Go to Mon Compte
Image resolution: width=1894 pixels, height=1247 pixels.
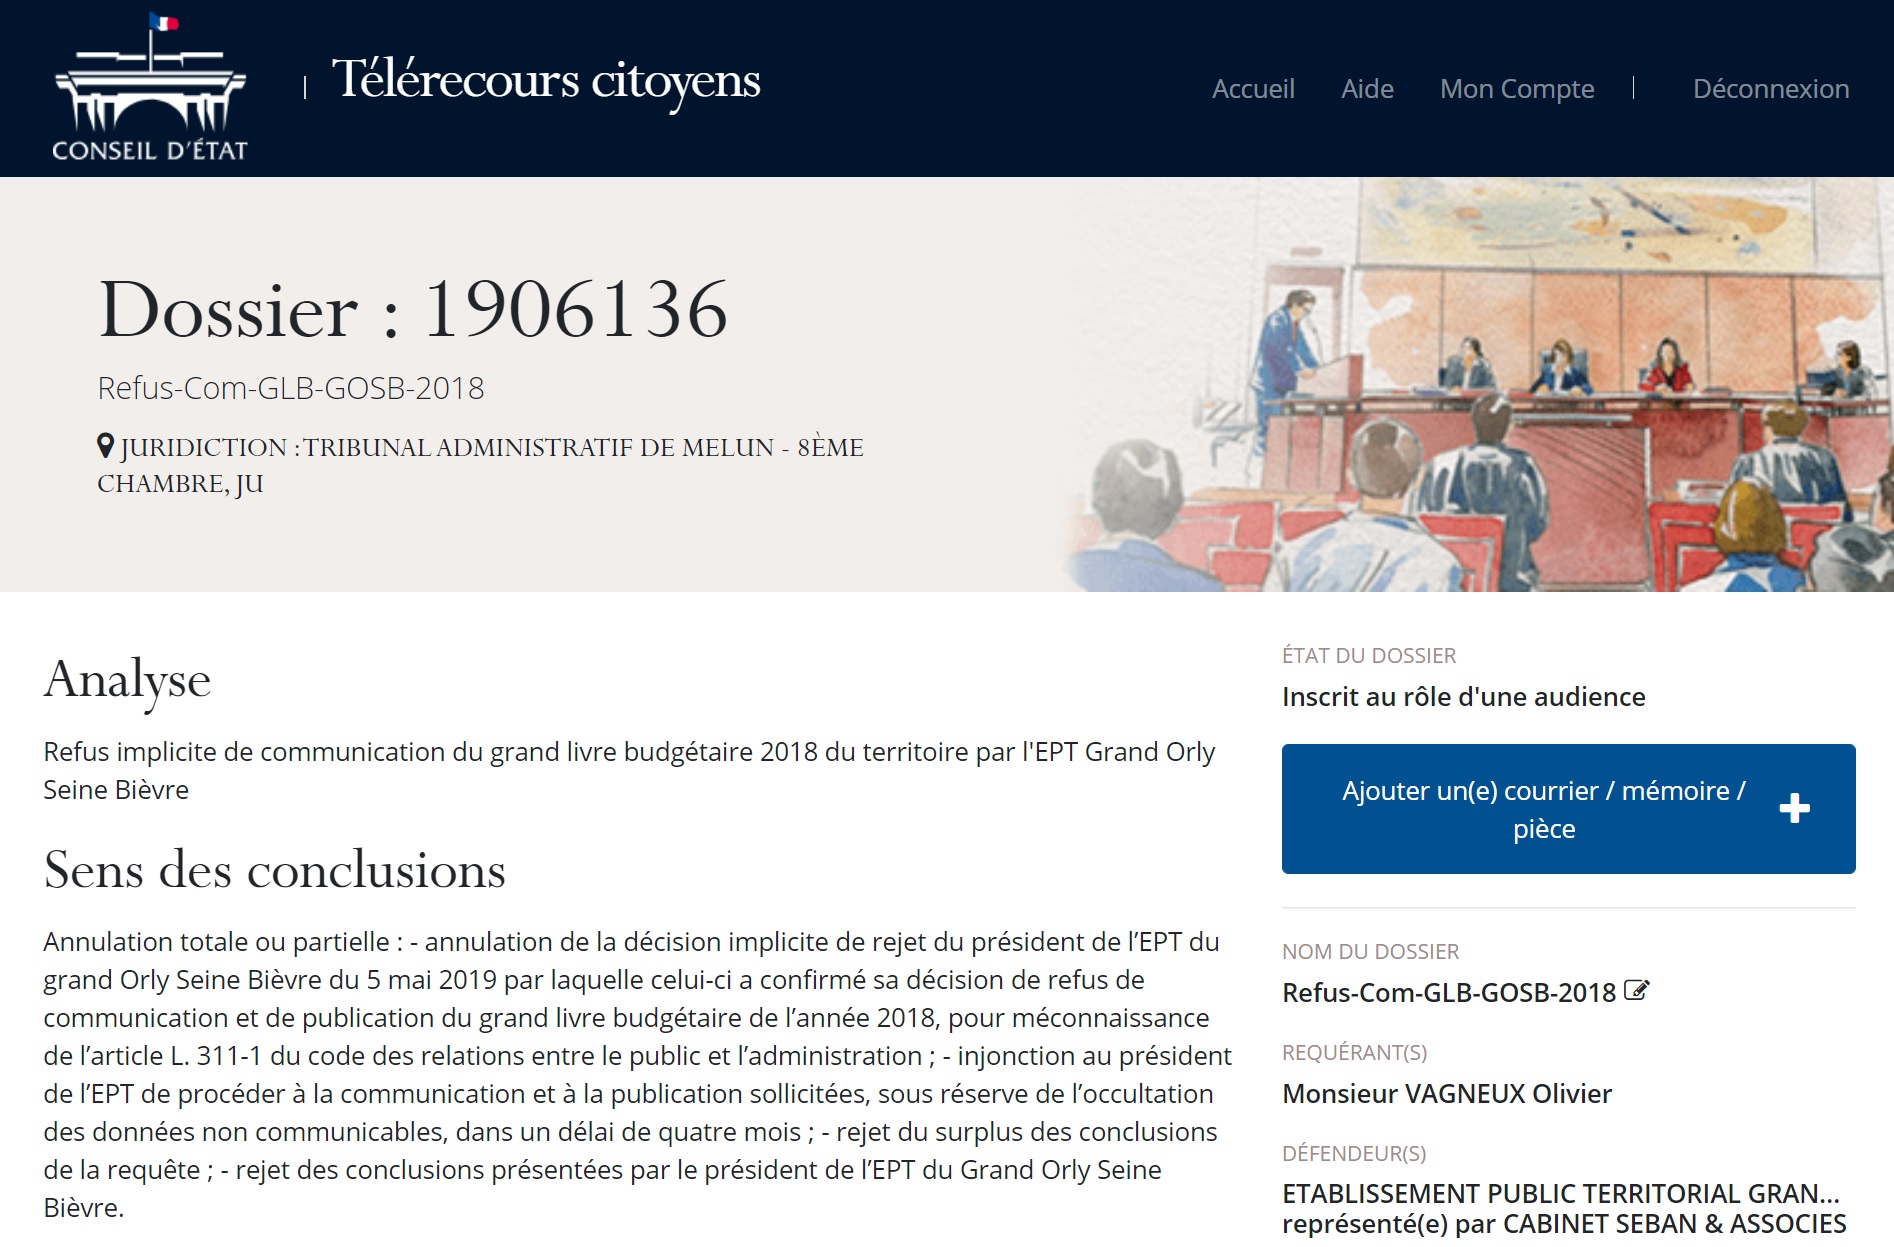pyautogui.click(x=1516, y=89)
